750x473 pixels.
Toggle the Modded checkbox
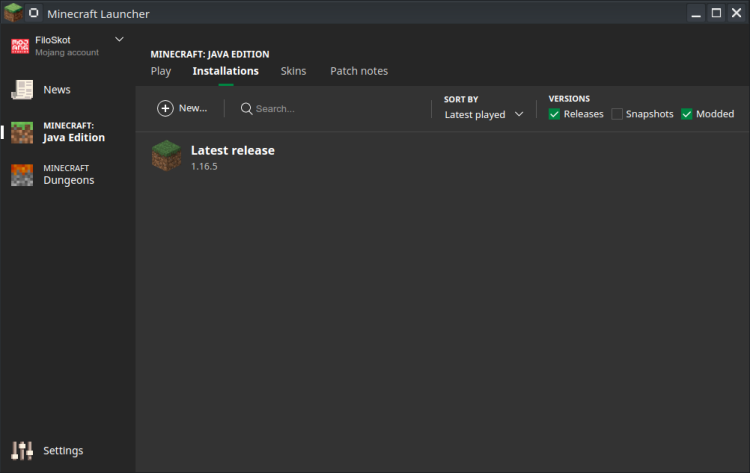point(686,114)
